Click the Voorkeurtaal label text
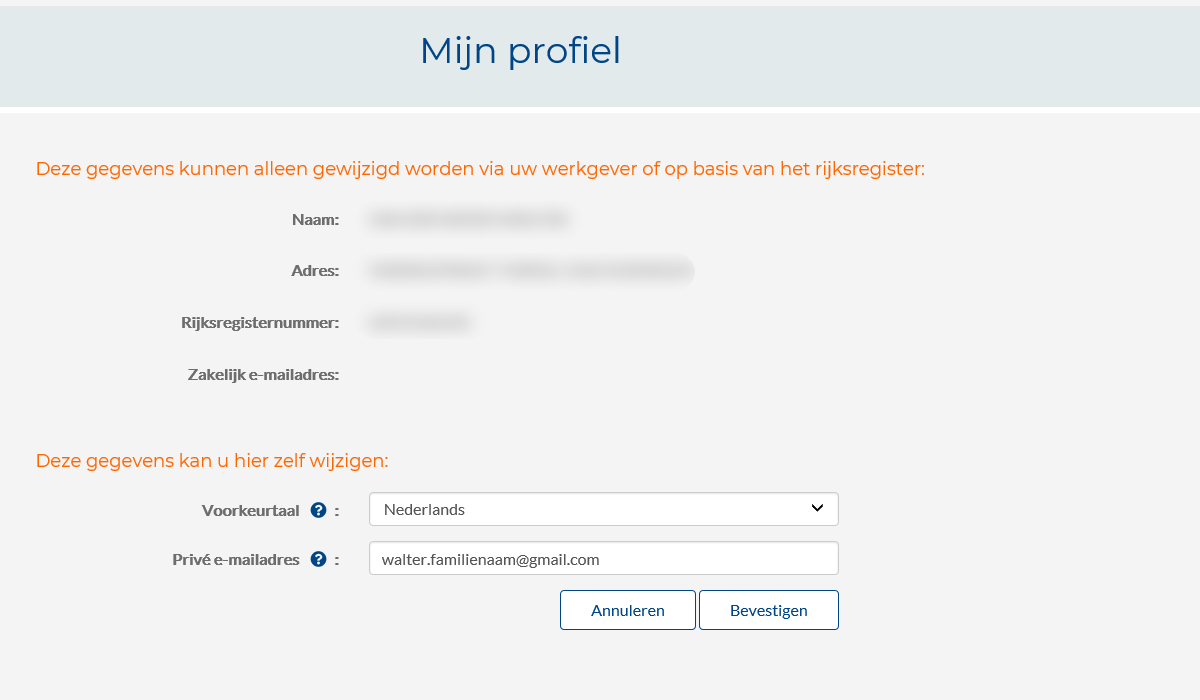1200x700 pixels. tap(250, 510)
